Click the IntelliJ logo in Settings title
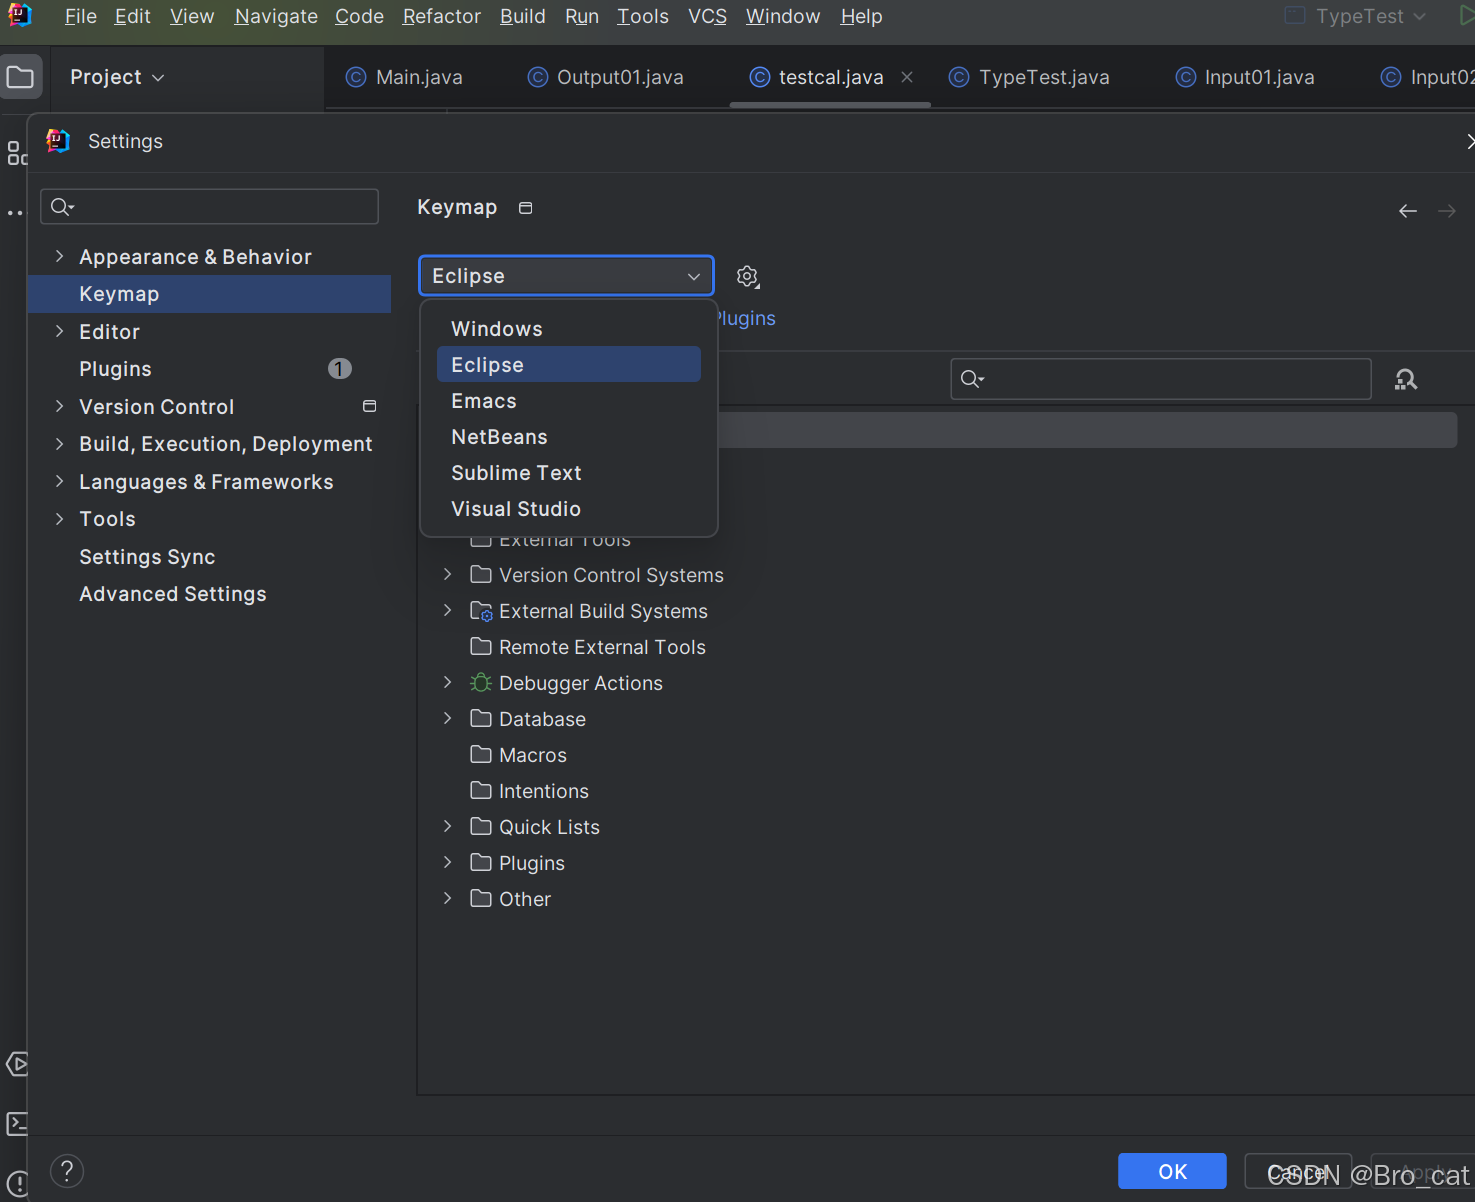 point(58,141)
